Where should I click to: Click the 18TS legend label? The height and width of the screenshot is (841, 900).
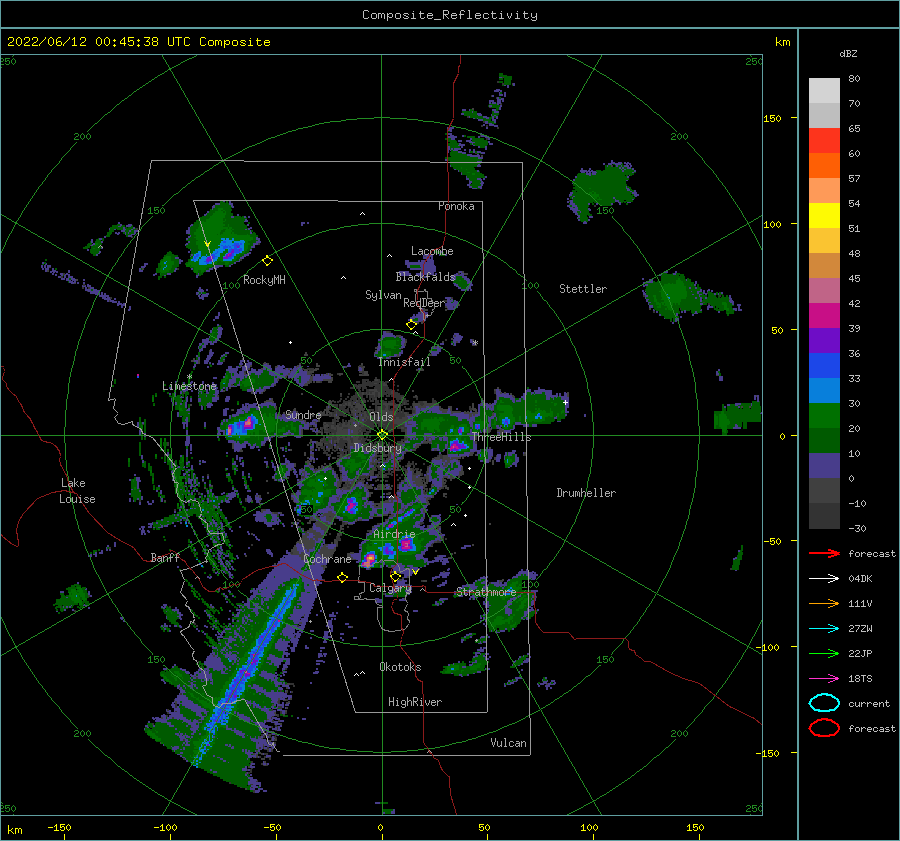point(860,679)
